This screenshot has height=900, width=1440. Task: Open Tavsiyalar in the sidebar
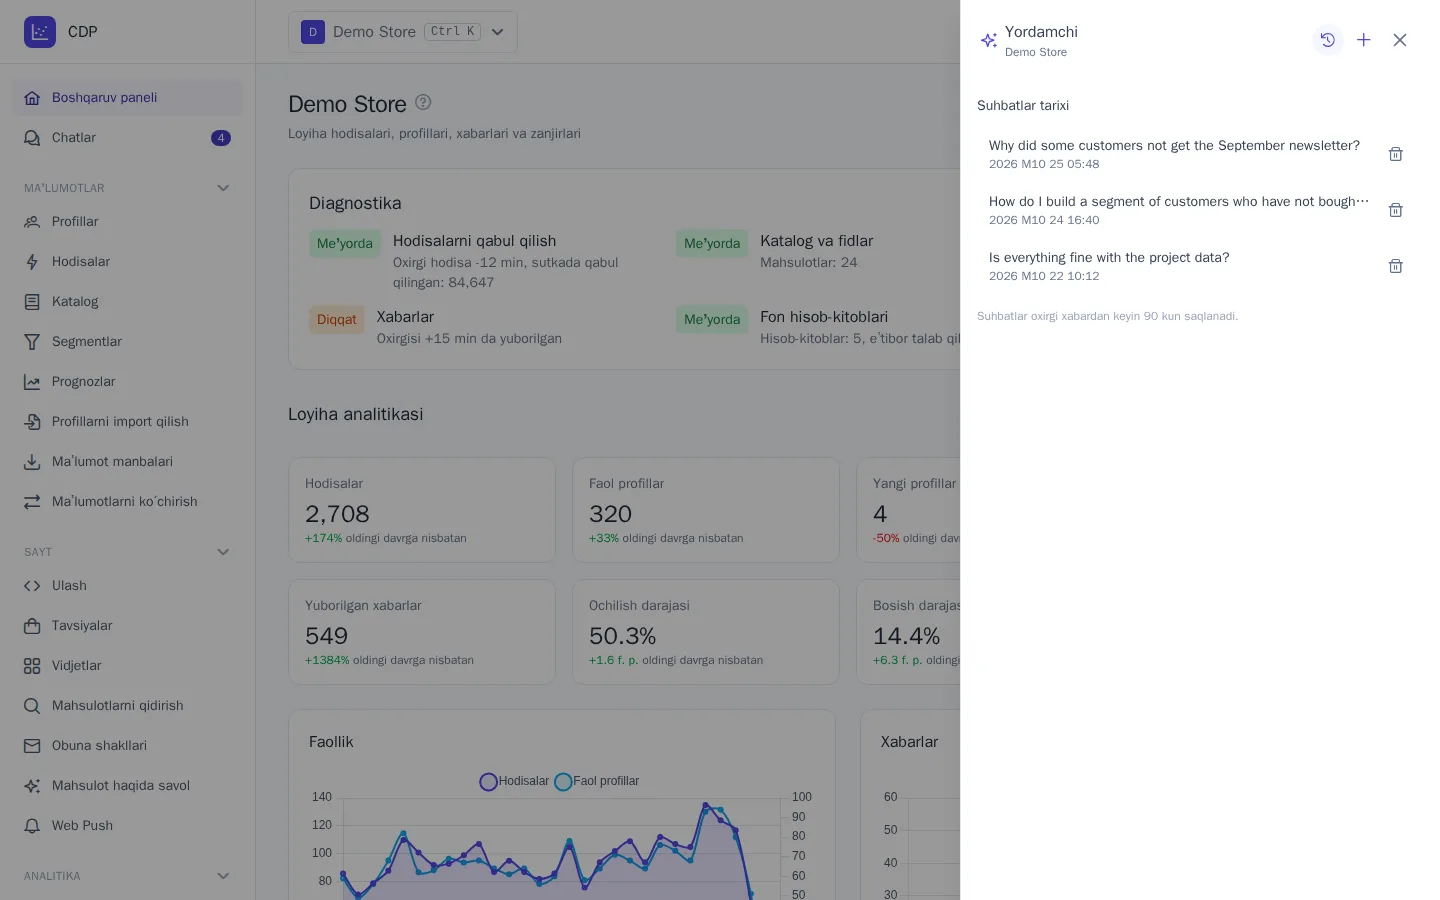click(x=127, y=626)
